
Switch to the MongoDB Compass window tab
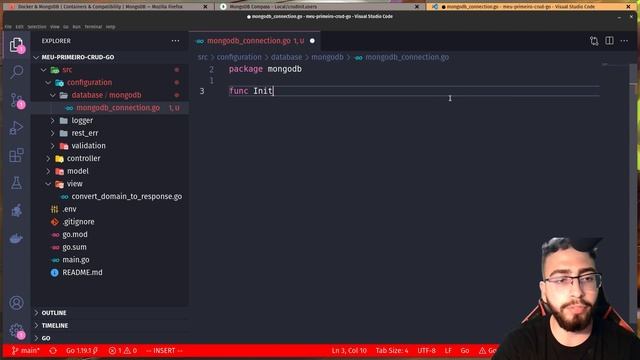click(320, 7)
